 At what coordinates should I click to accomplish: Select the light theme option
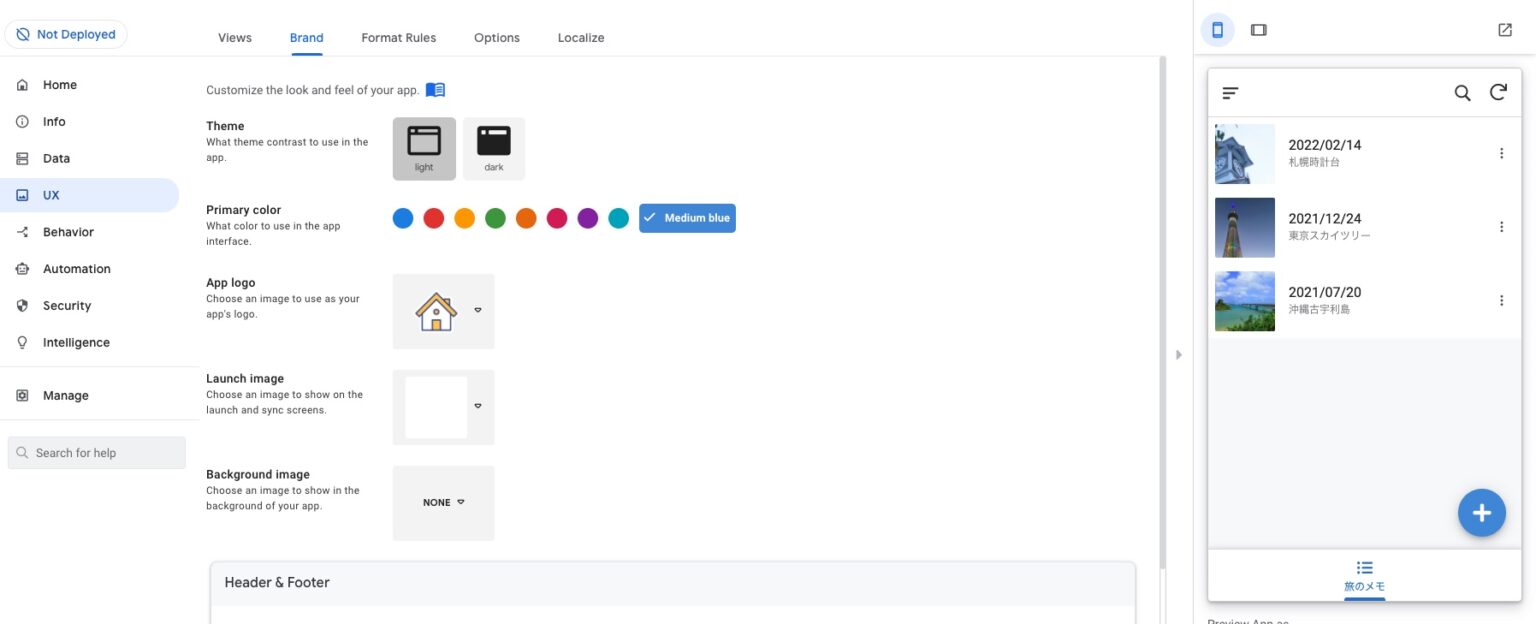[424, 147]
